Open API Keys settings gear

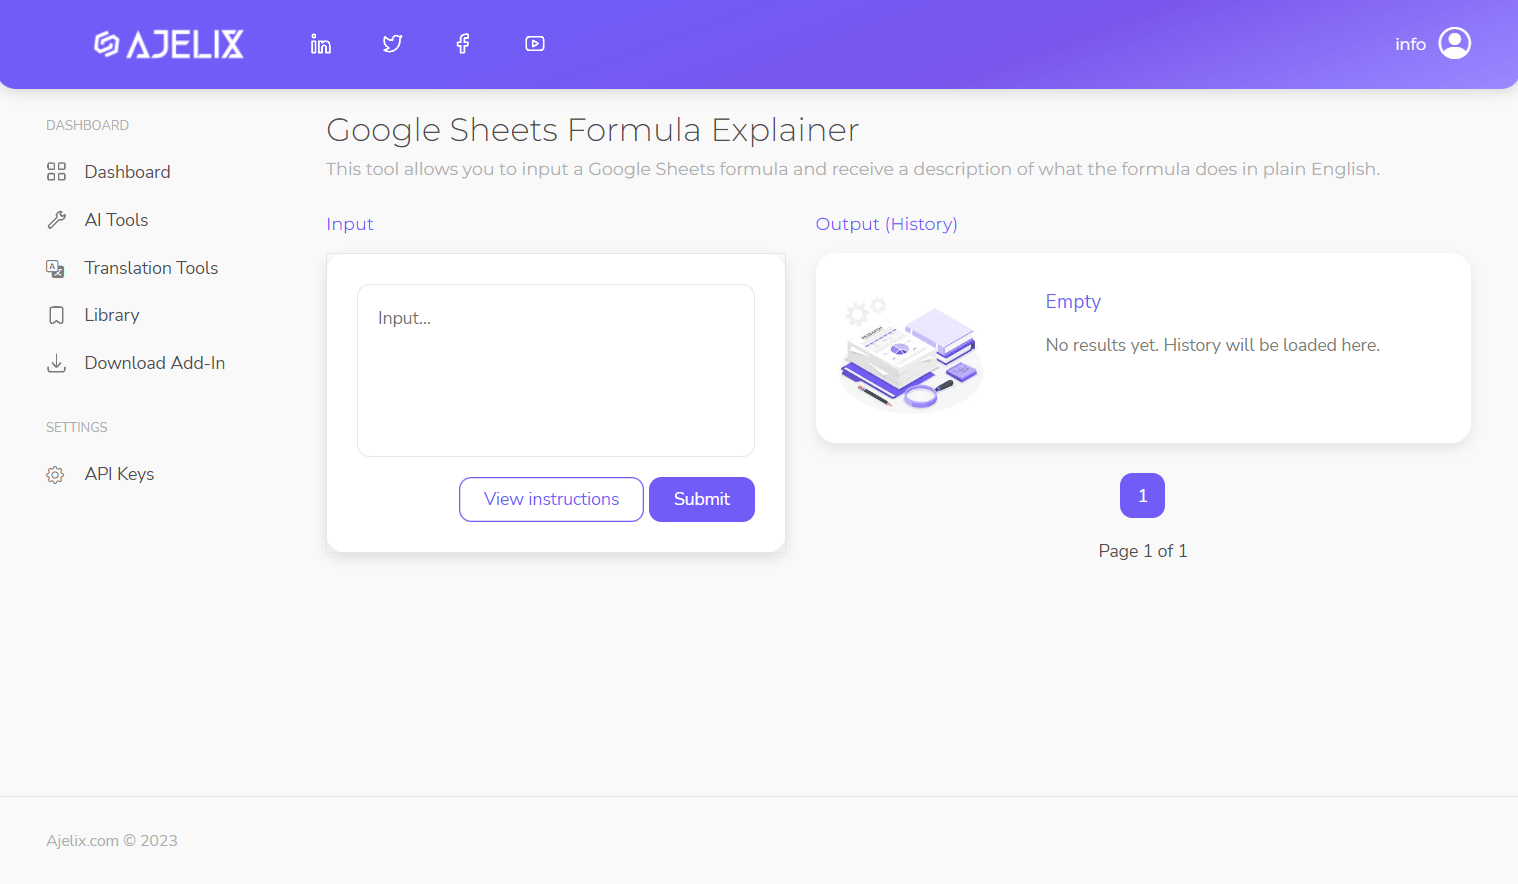pyautogui.click(x=56, y=474)
